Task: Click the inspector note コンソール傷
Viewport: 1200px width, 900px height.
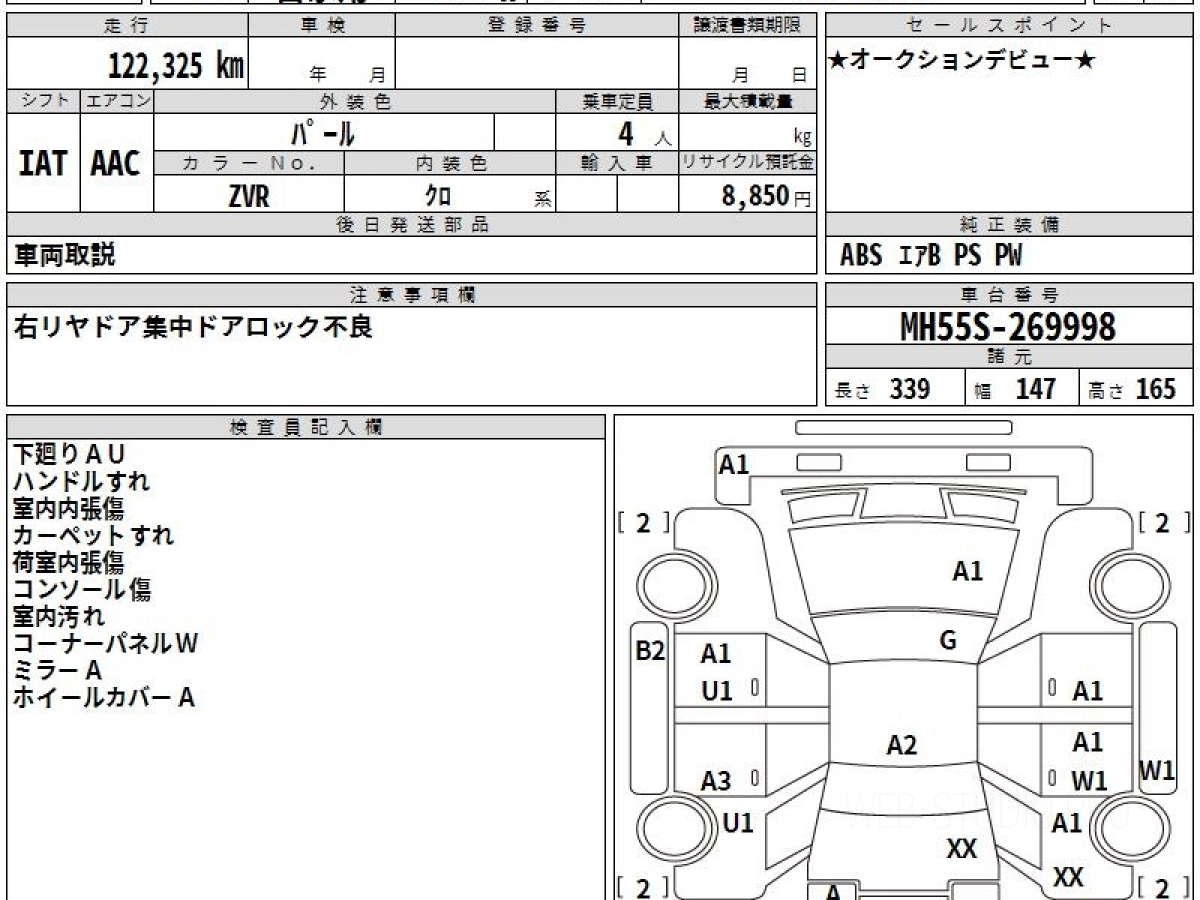Action: point(82,589)
